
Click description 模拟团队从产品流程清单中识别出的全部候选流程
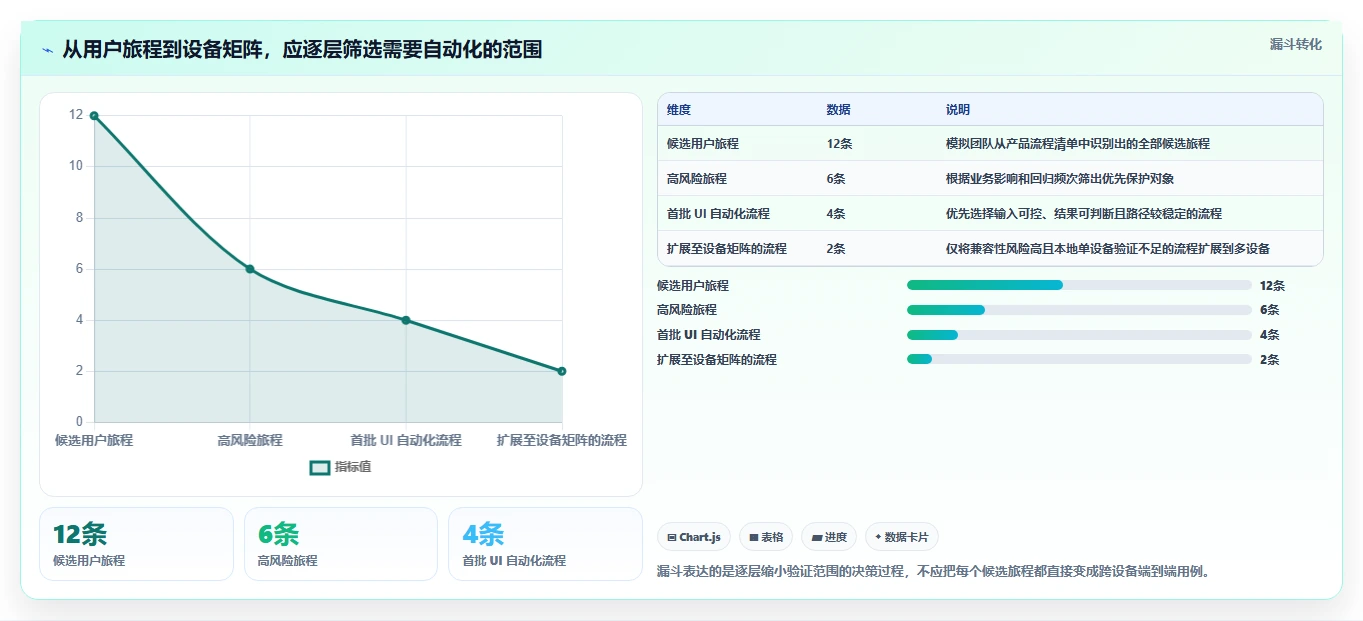[x=1078, y=144]
